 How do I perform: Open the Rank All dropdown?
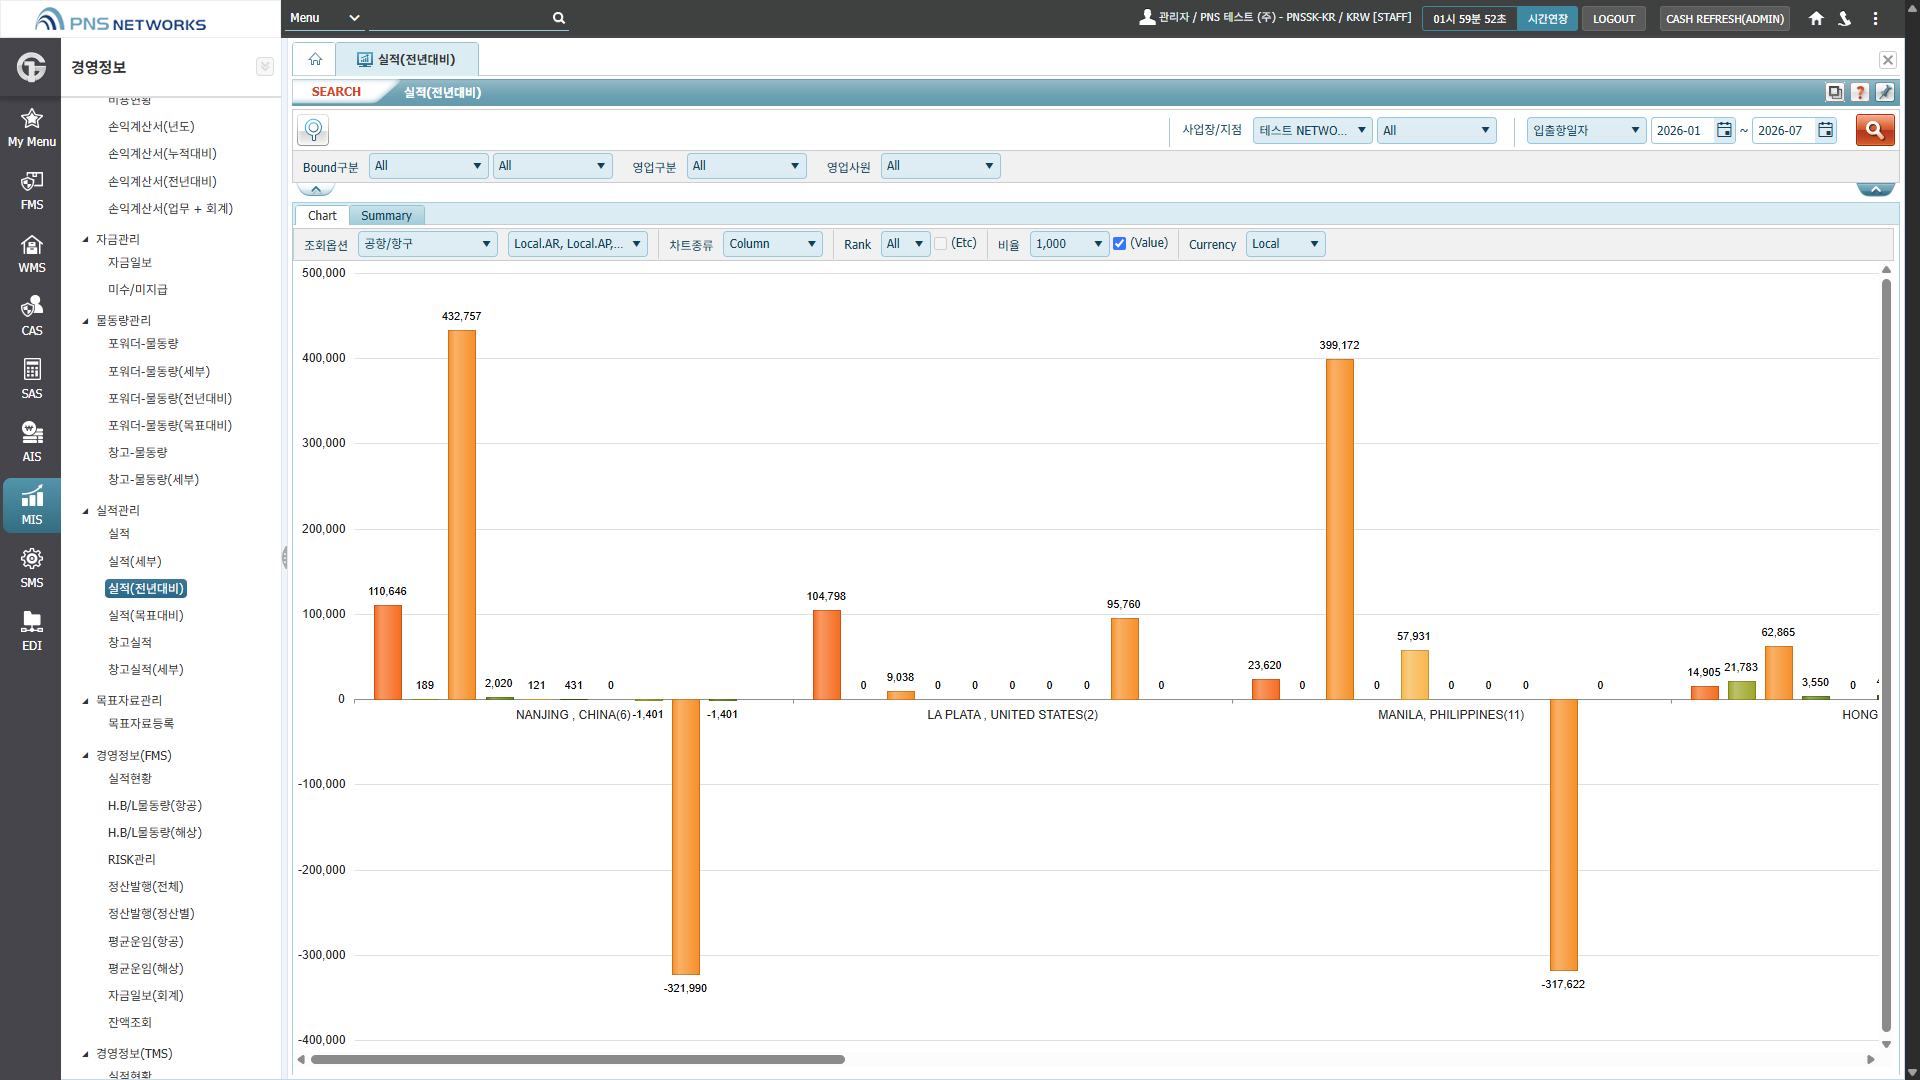905,244
